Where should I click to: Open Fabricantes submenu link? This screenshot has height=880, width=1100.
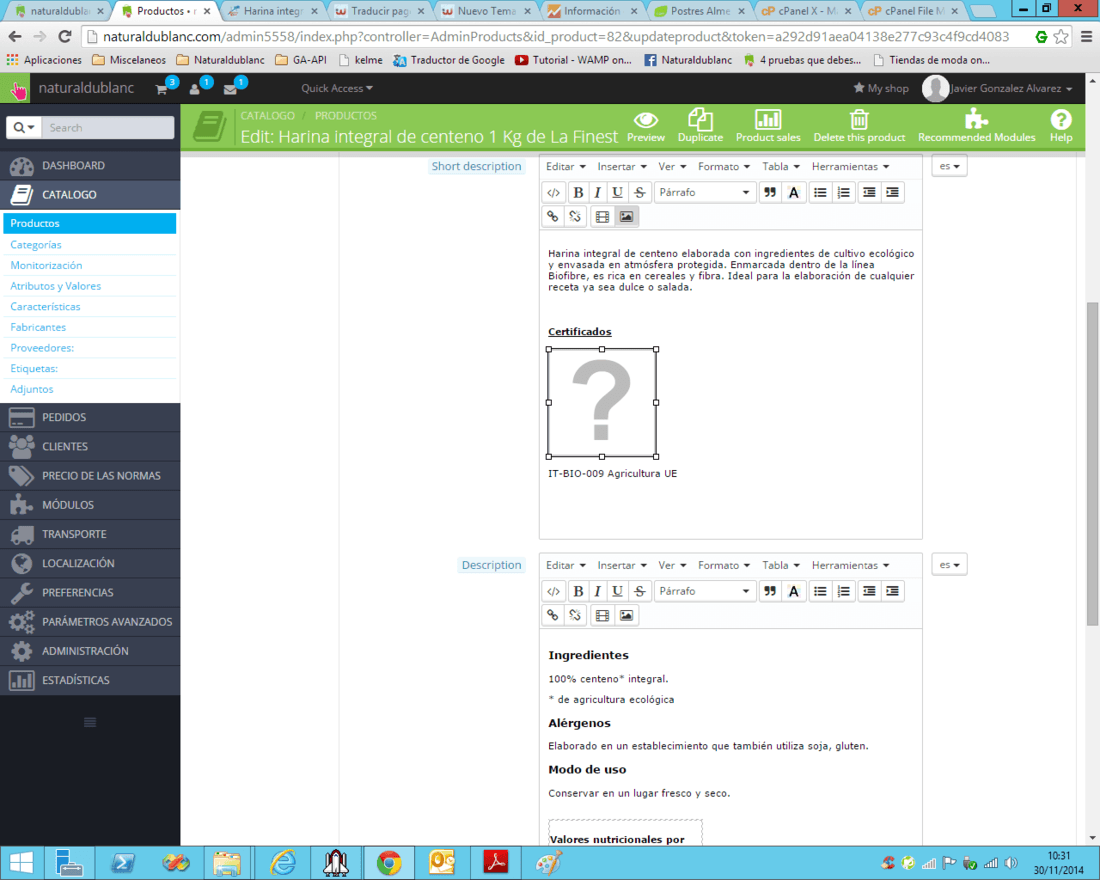[38, 327]
